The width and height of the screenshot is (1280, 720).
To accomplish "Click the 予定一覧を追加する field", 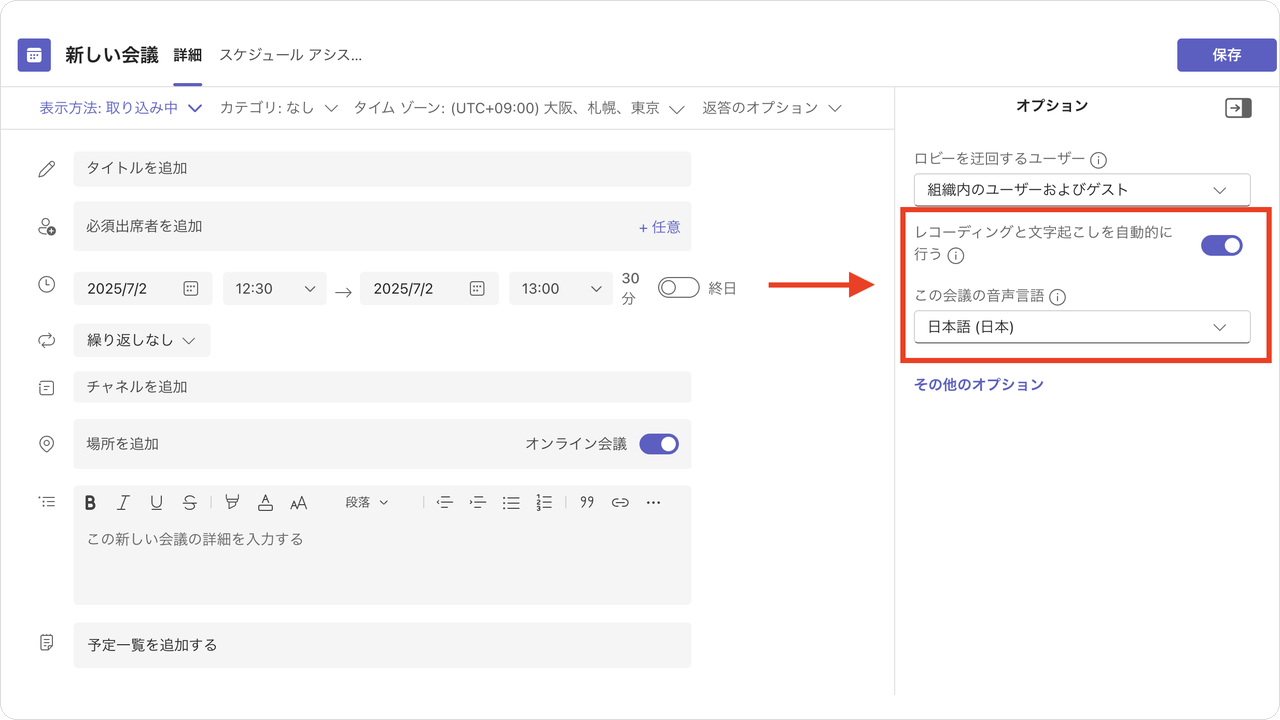I will (382, 645).
